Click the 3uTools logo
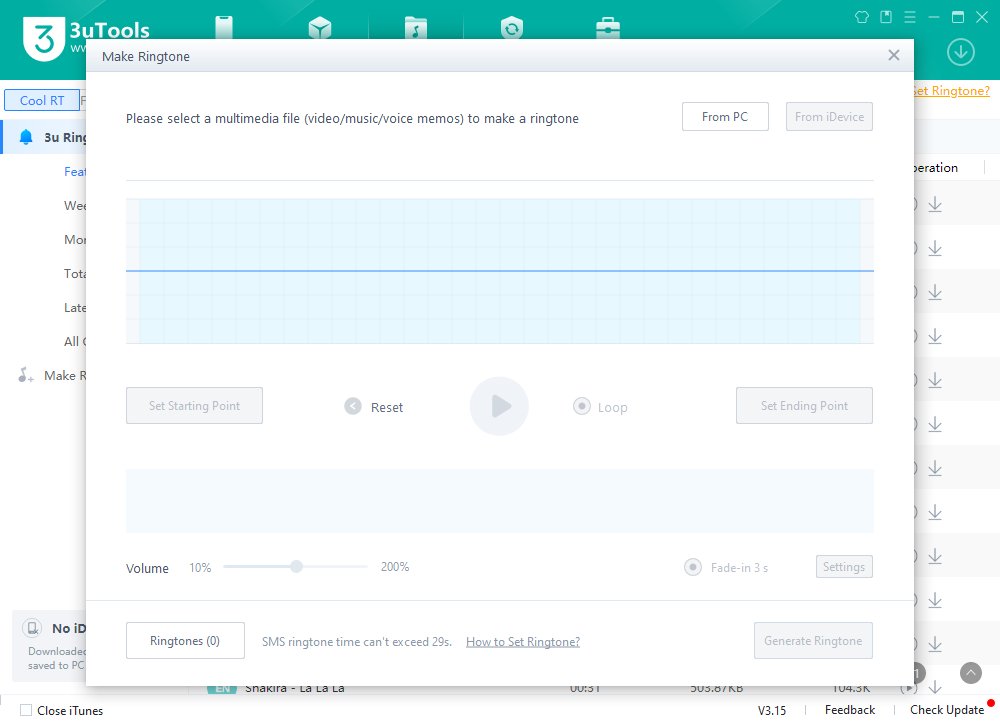 (43, 38)
